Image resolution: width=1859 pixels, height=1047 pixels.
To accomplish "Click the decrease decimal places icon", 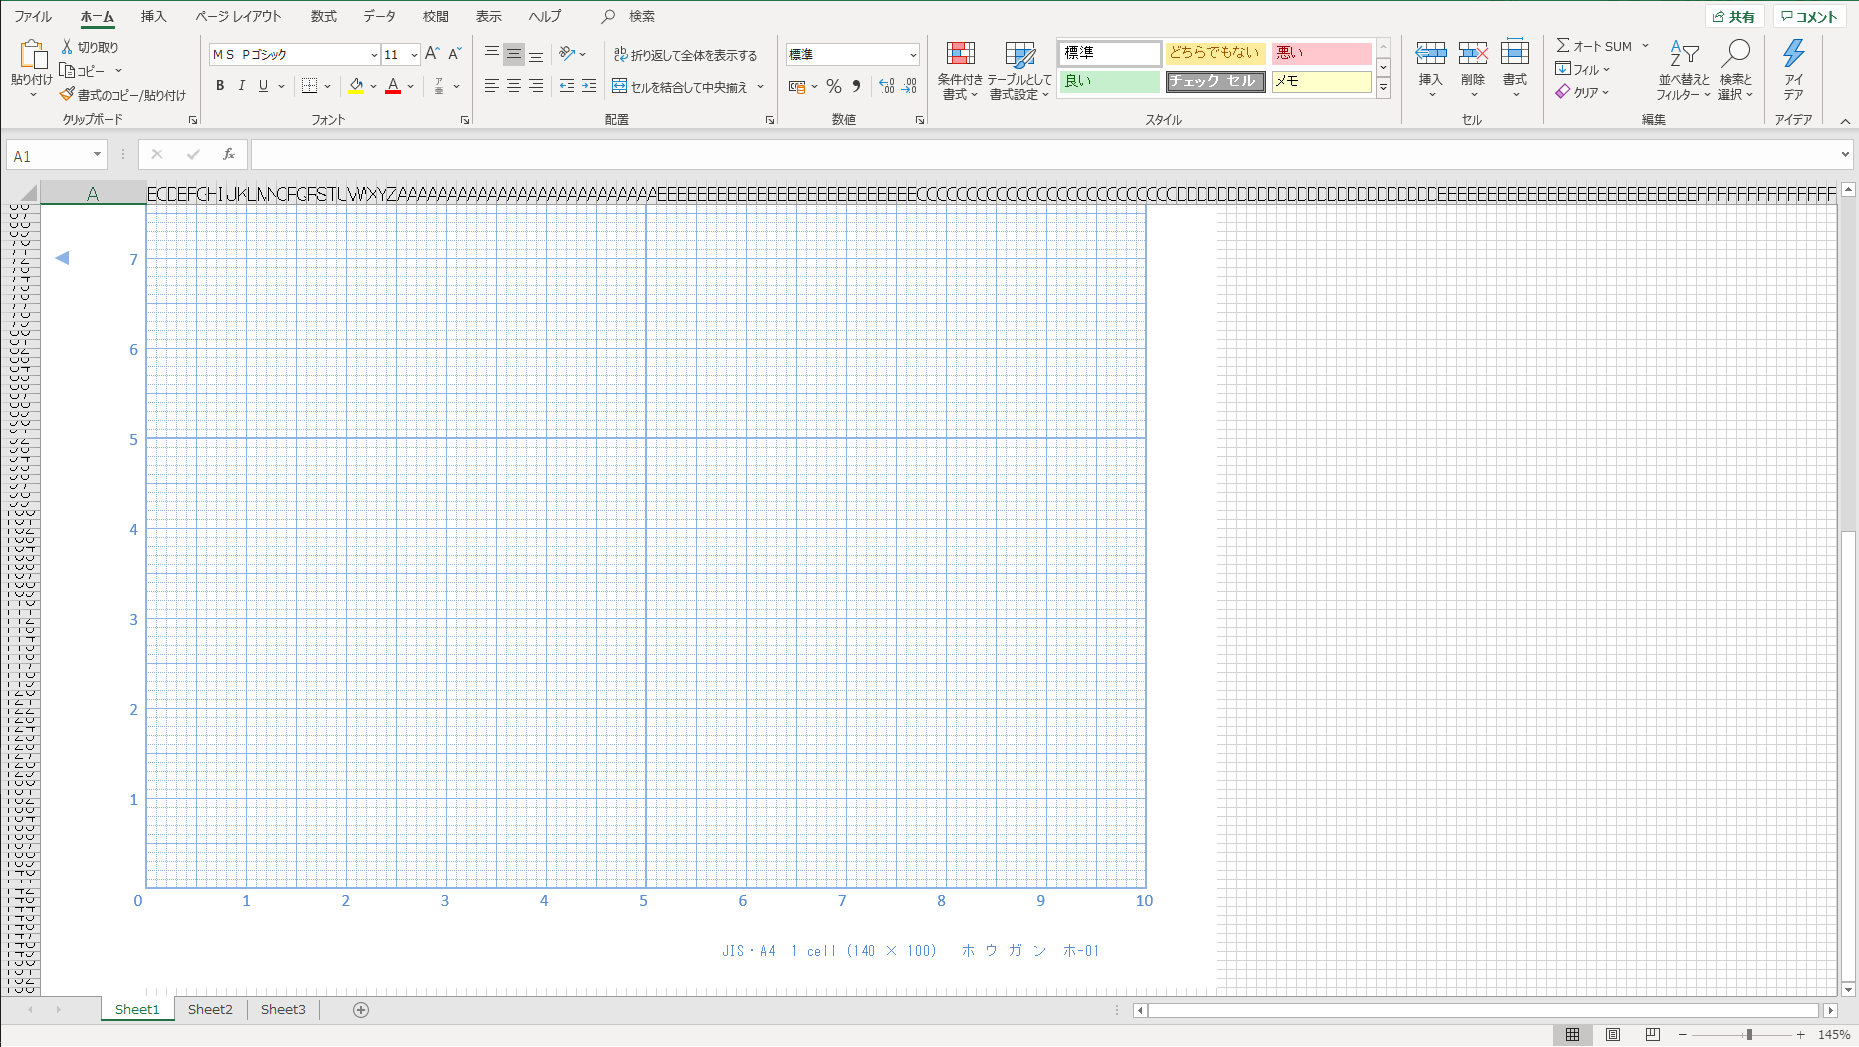I will (x=909, y=87).
